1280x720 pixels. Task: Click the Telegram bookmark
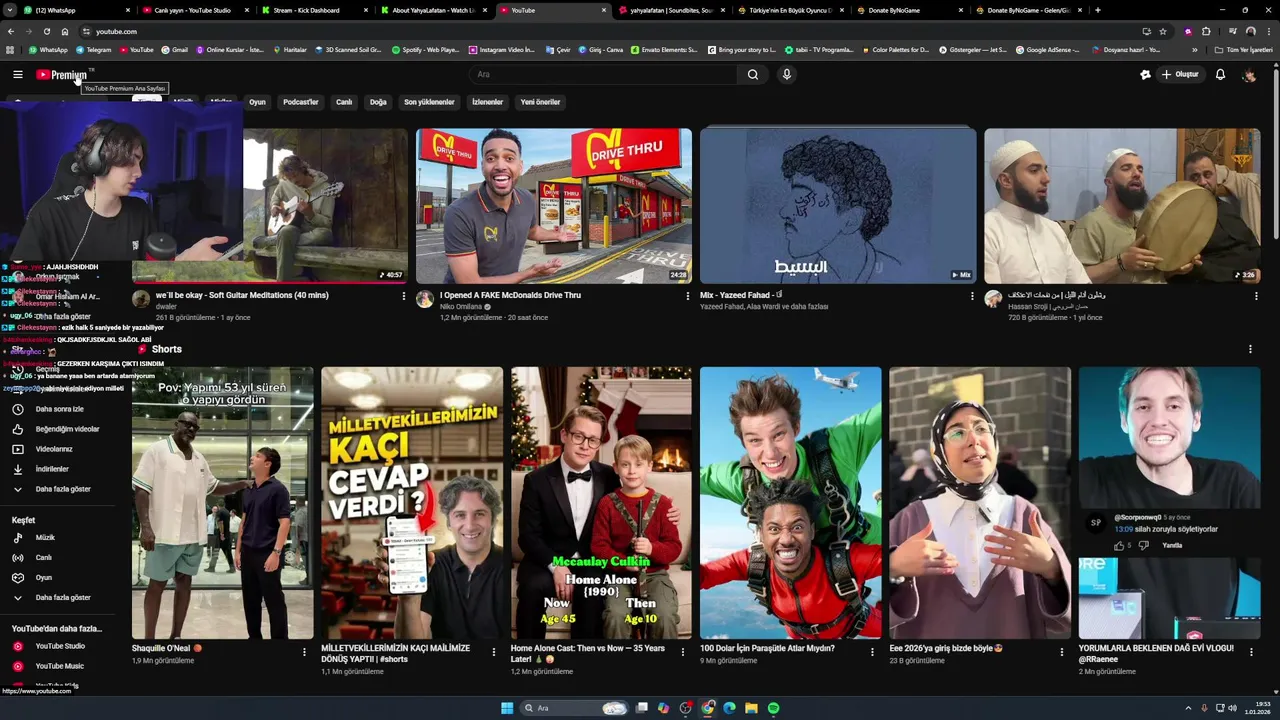pyautogui.click(x=93, y=49)
